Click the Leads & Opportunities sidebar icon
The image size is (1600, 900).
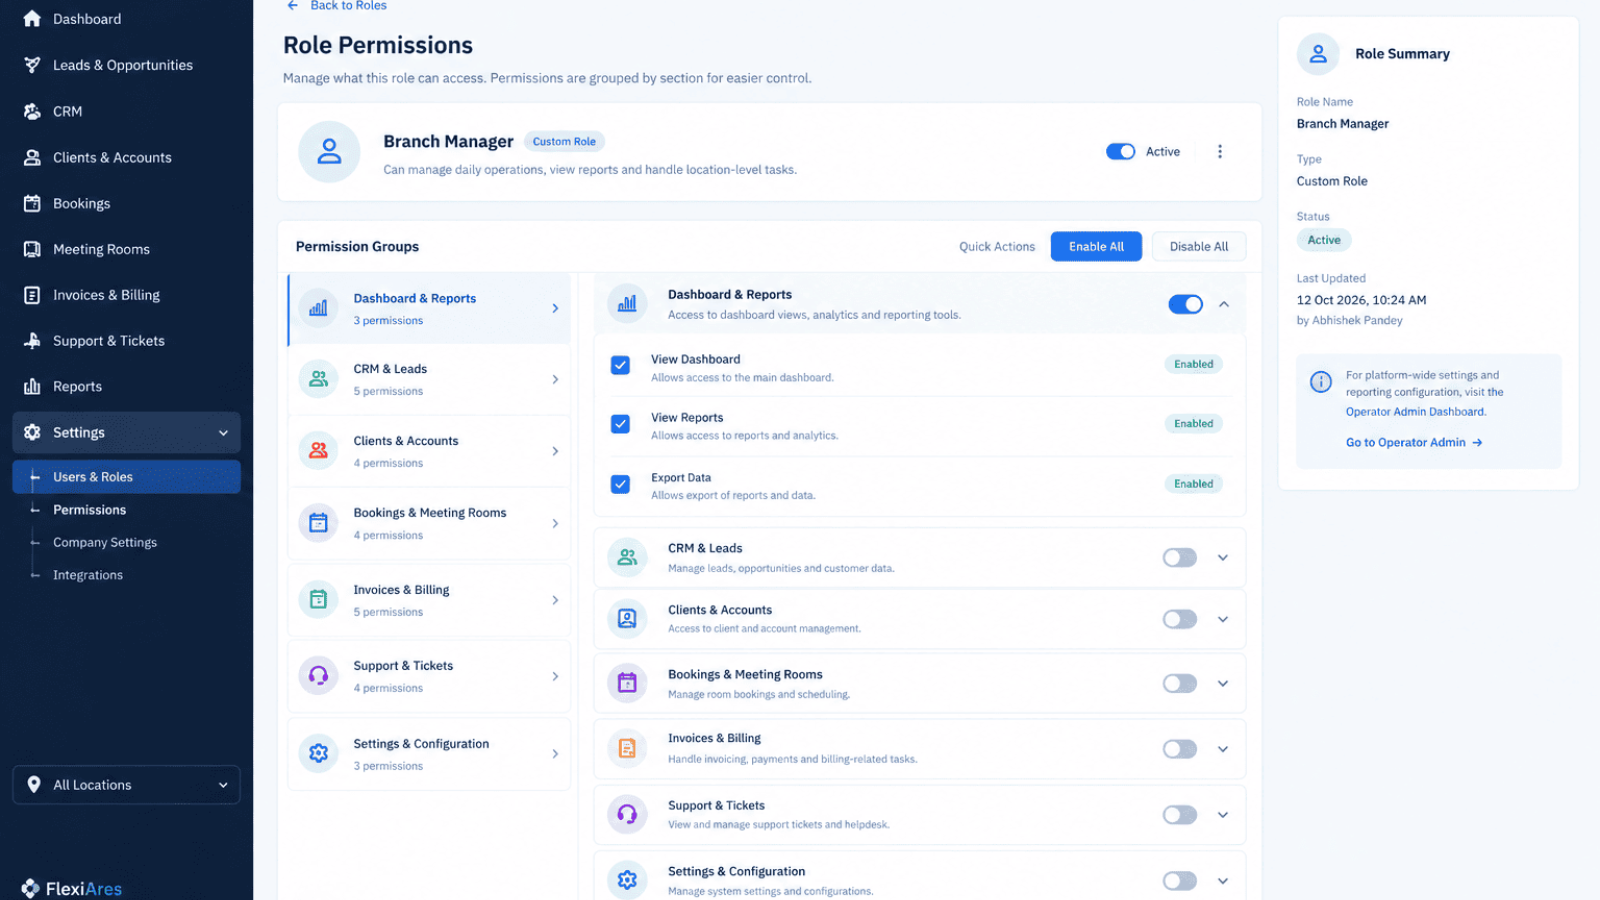(32, 65)
